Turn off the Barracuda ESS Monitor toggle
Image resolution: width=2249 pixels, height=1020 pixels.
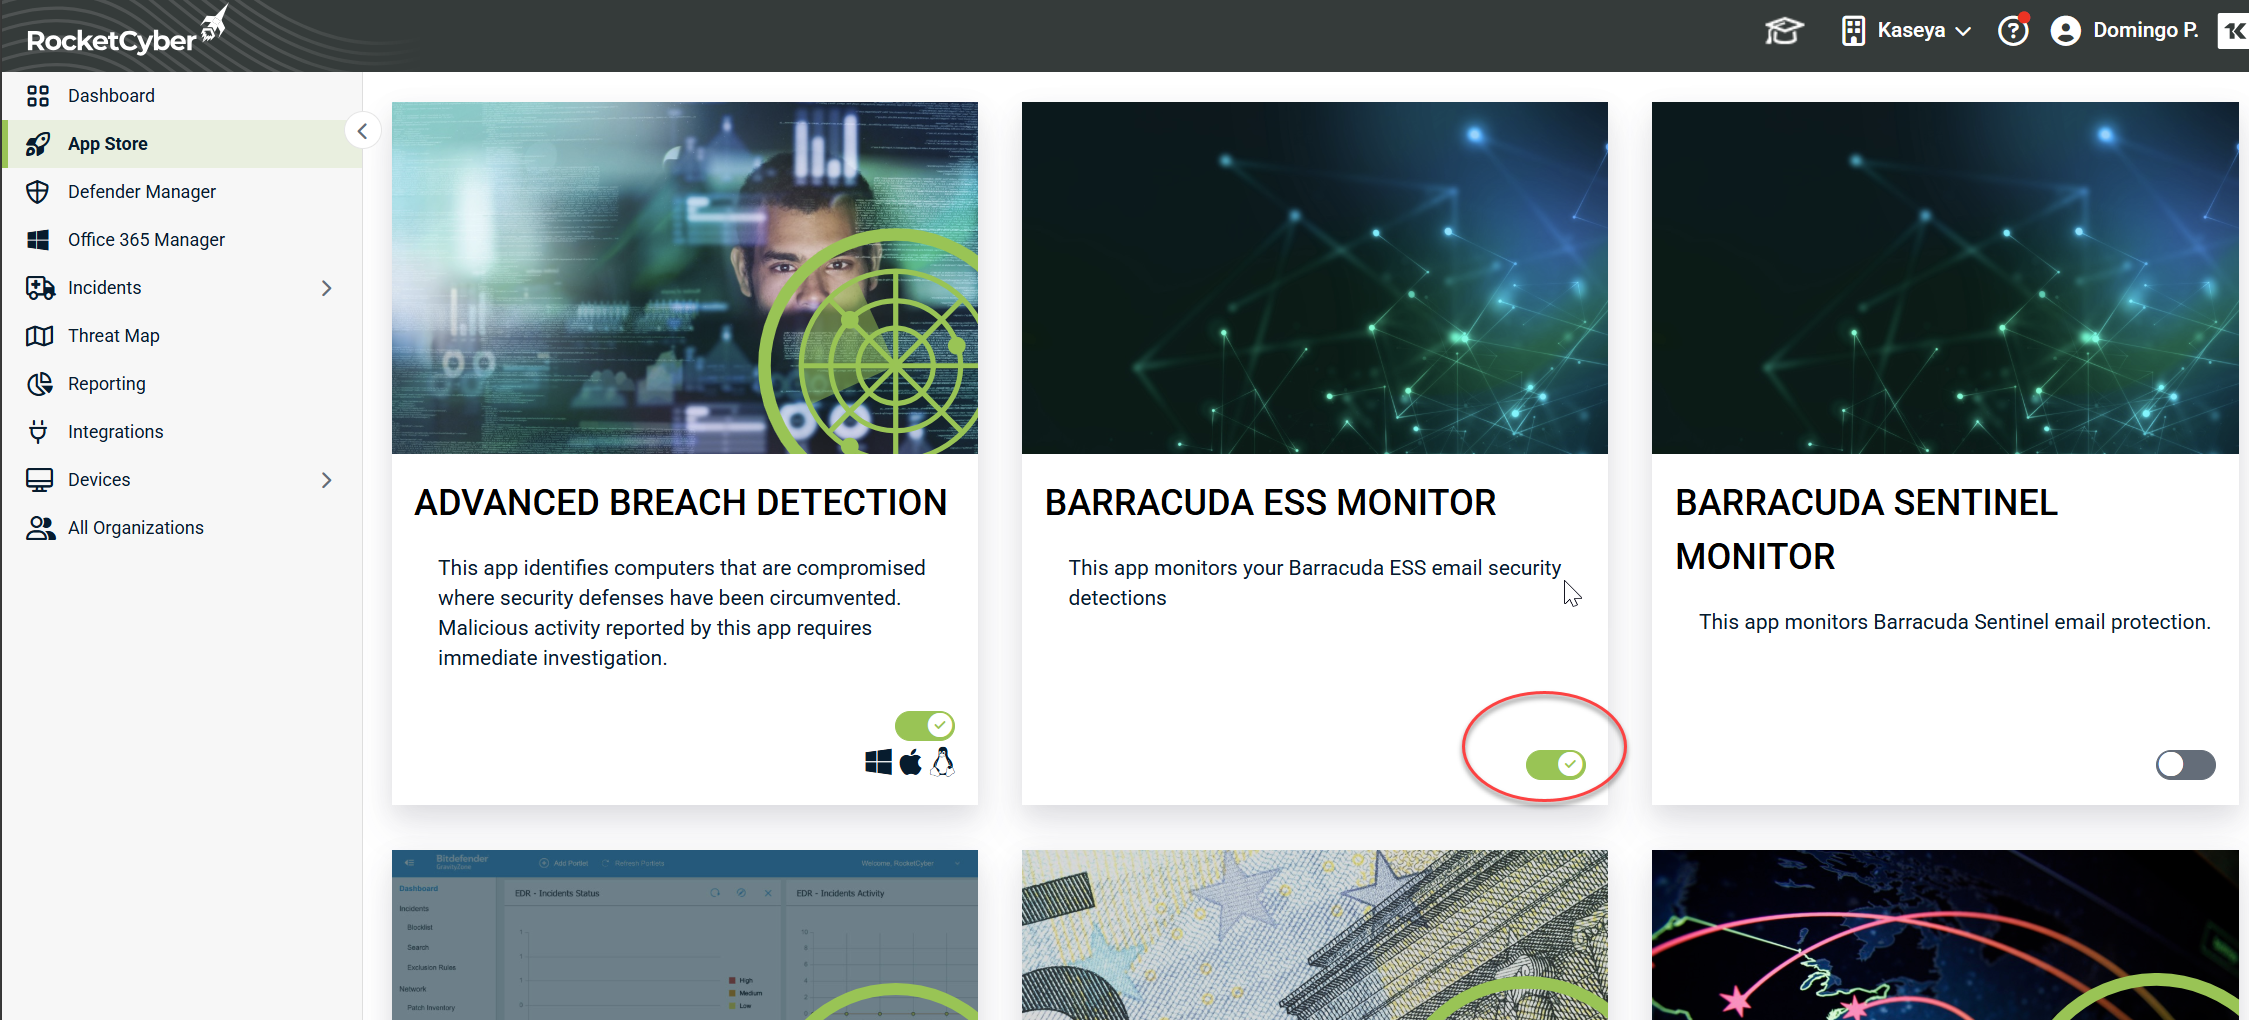pos(1555,765)
